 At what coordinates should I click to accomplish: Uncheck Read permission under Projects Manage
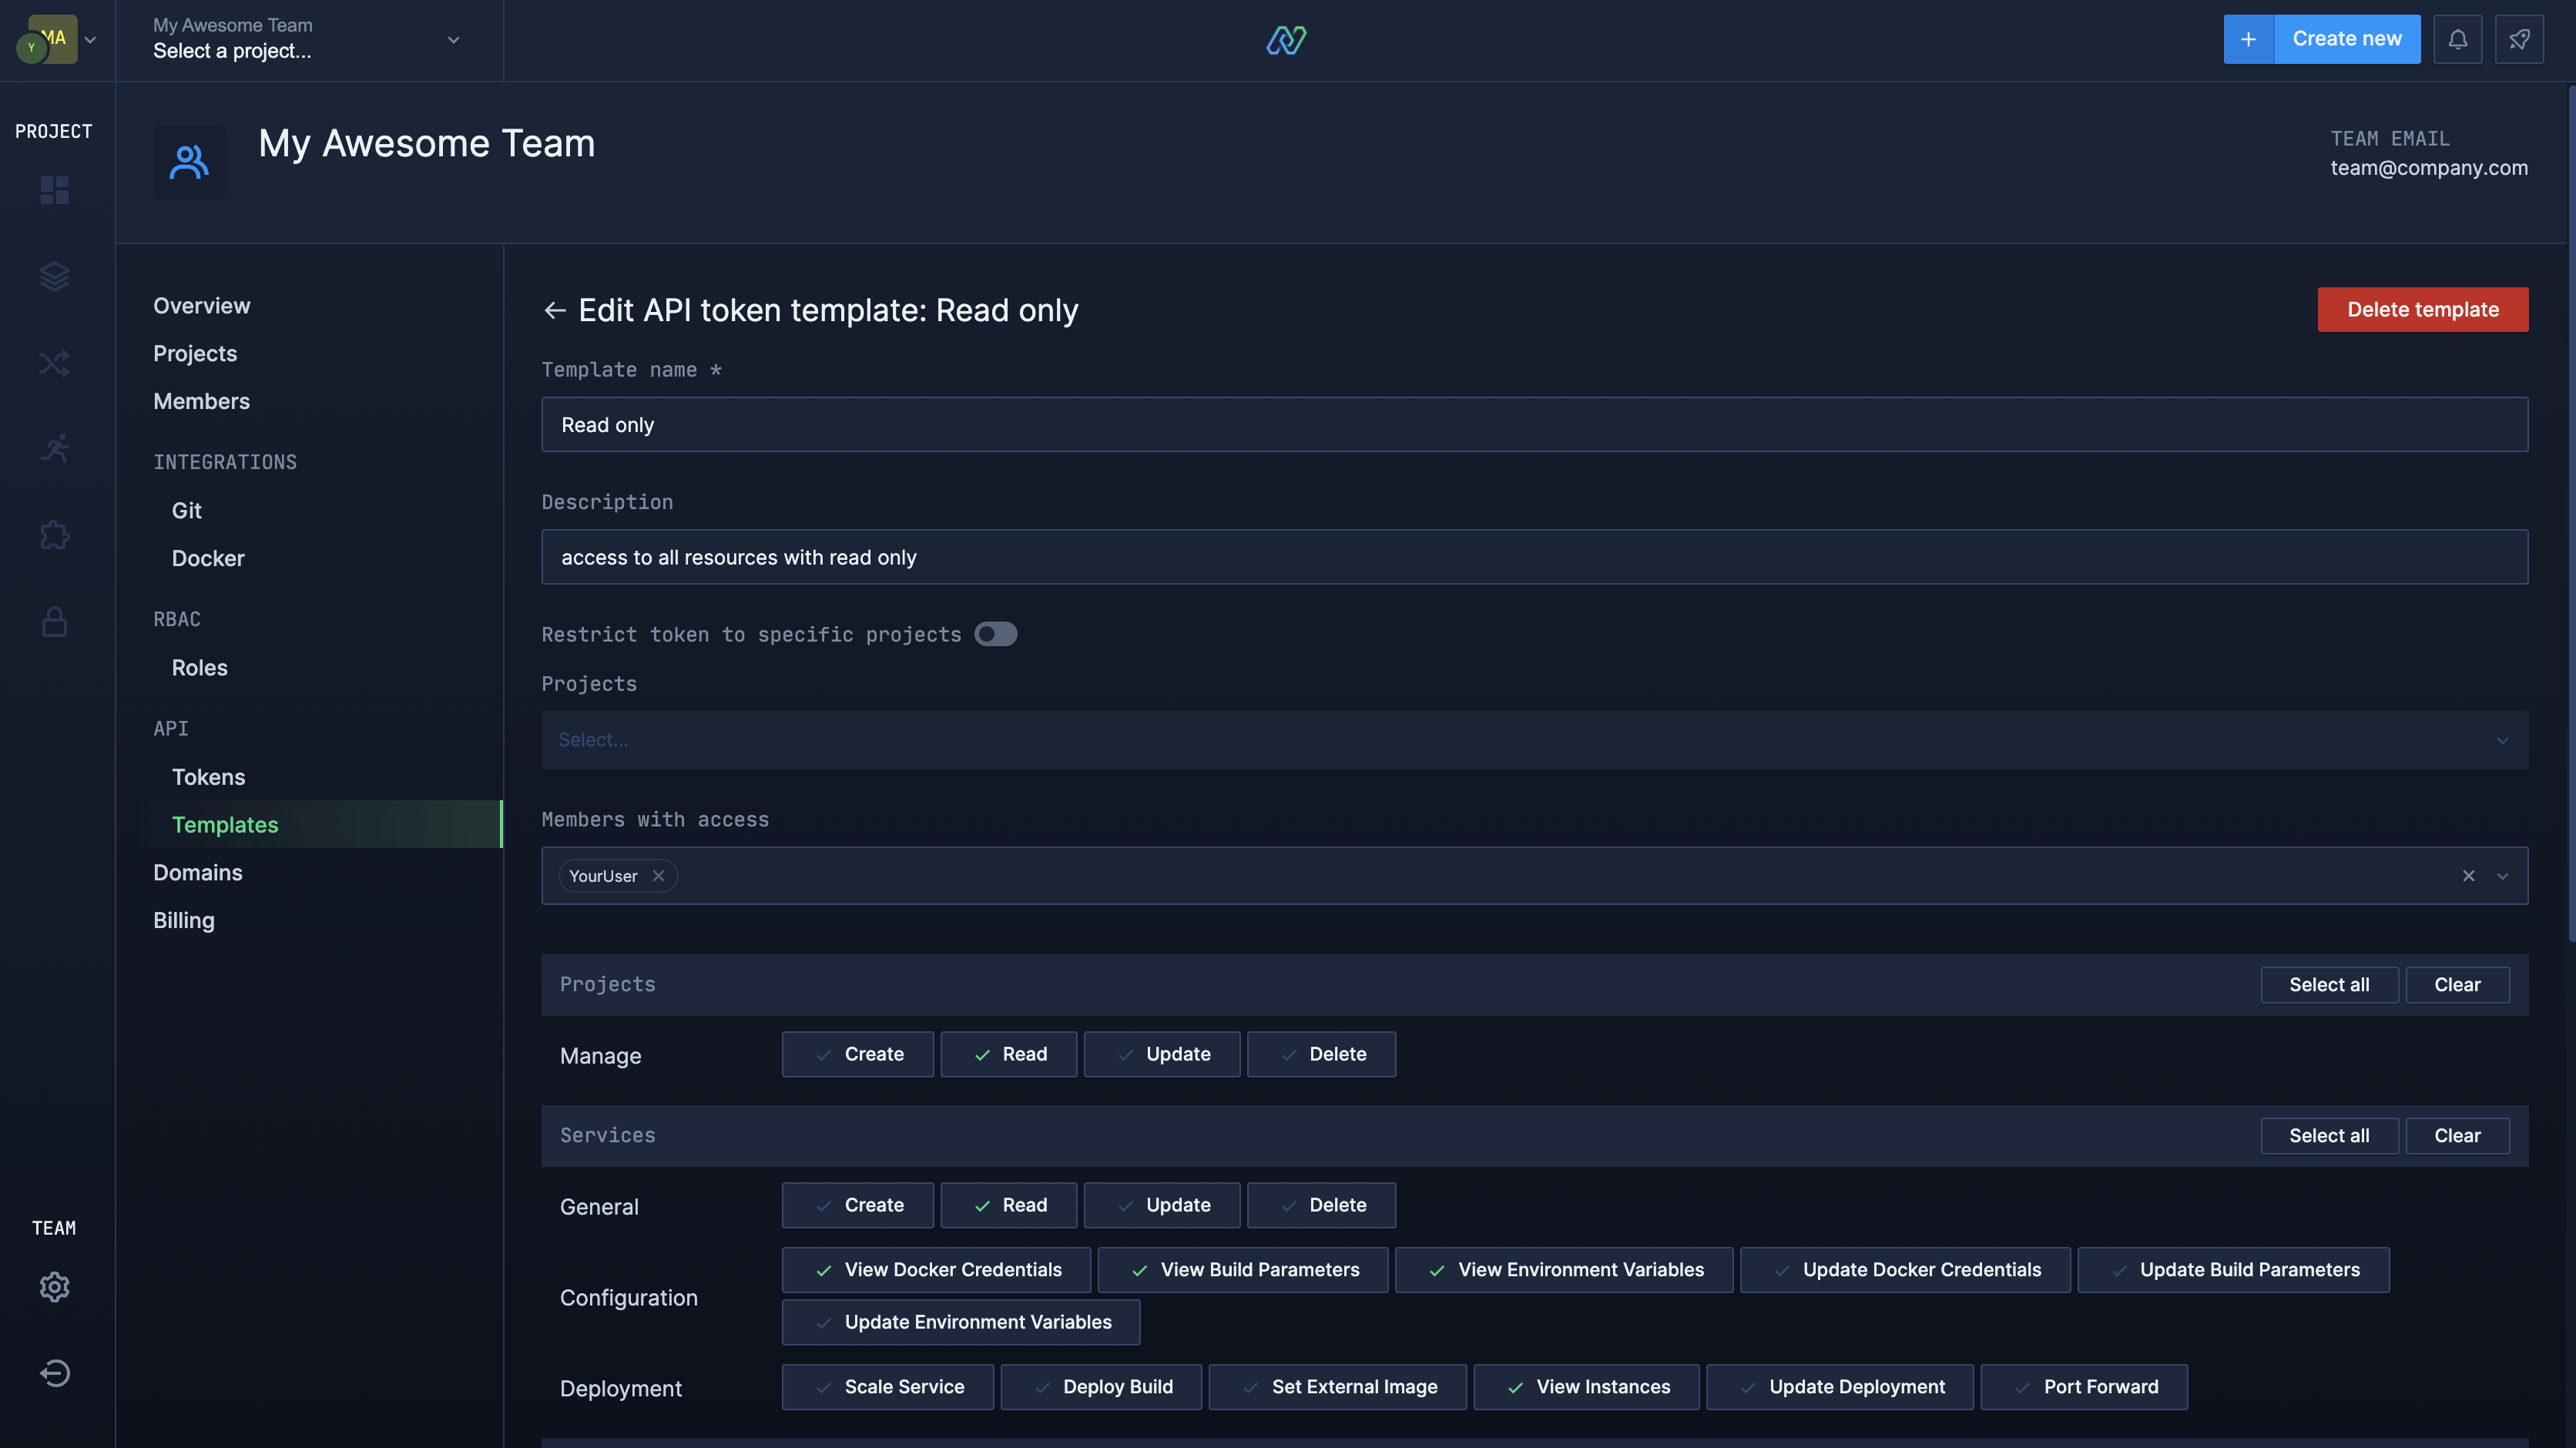point(1008,1054)
